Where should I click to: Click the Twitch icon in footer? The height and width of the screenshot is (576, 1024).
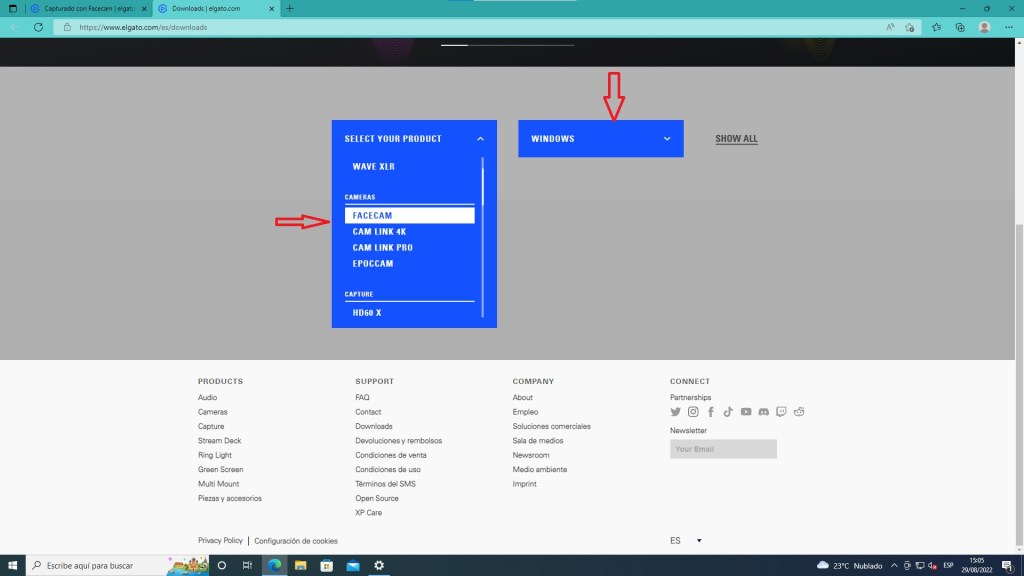(782, 412)
